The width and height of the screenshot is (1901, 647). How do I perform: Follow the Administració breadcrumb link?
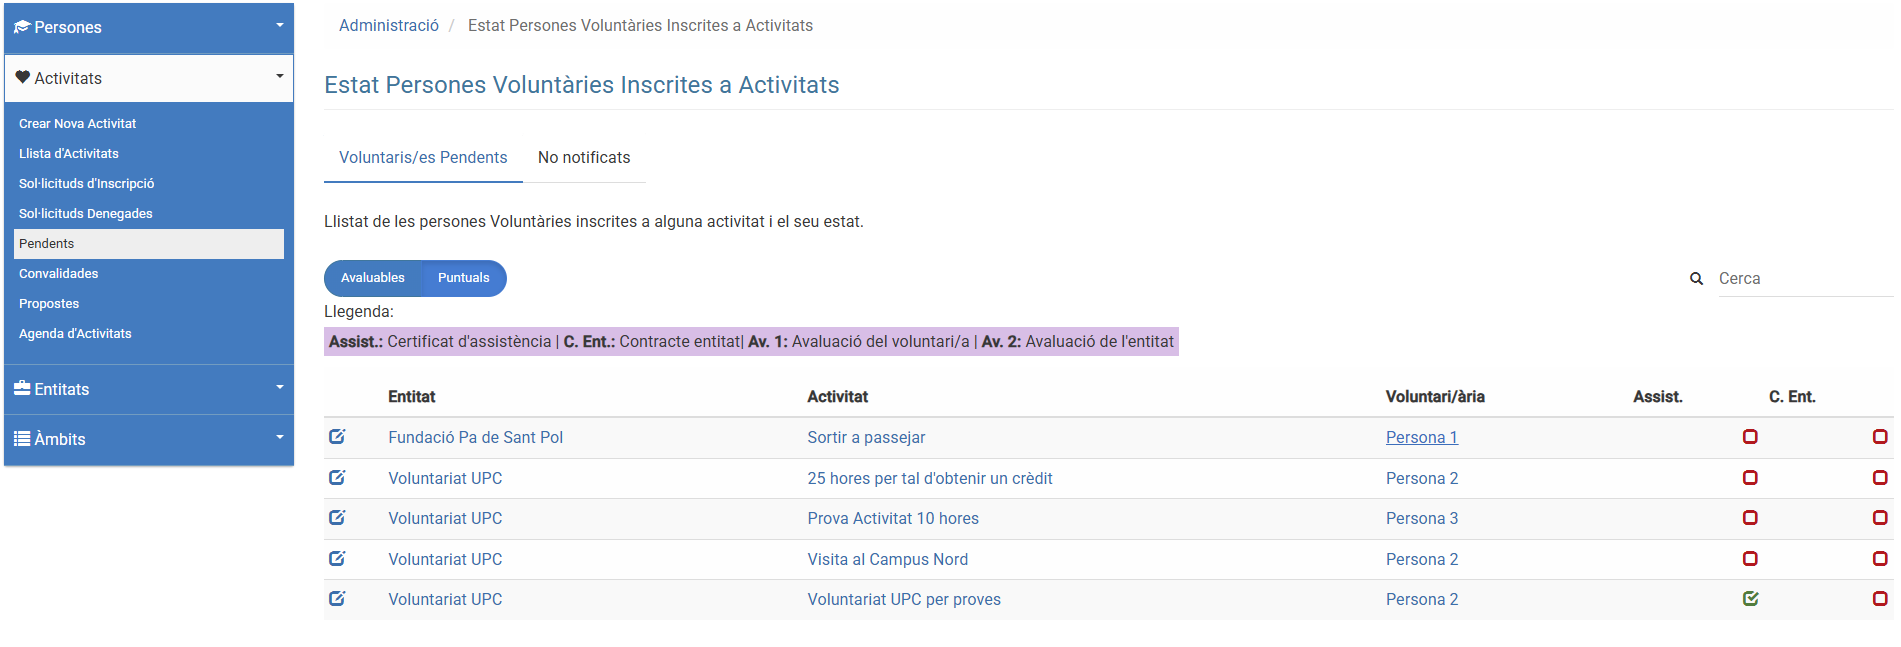[389, 25]
